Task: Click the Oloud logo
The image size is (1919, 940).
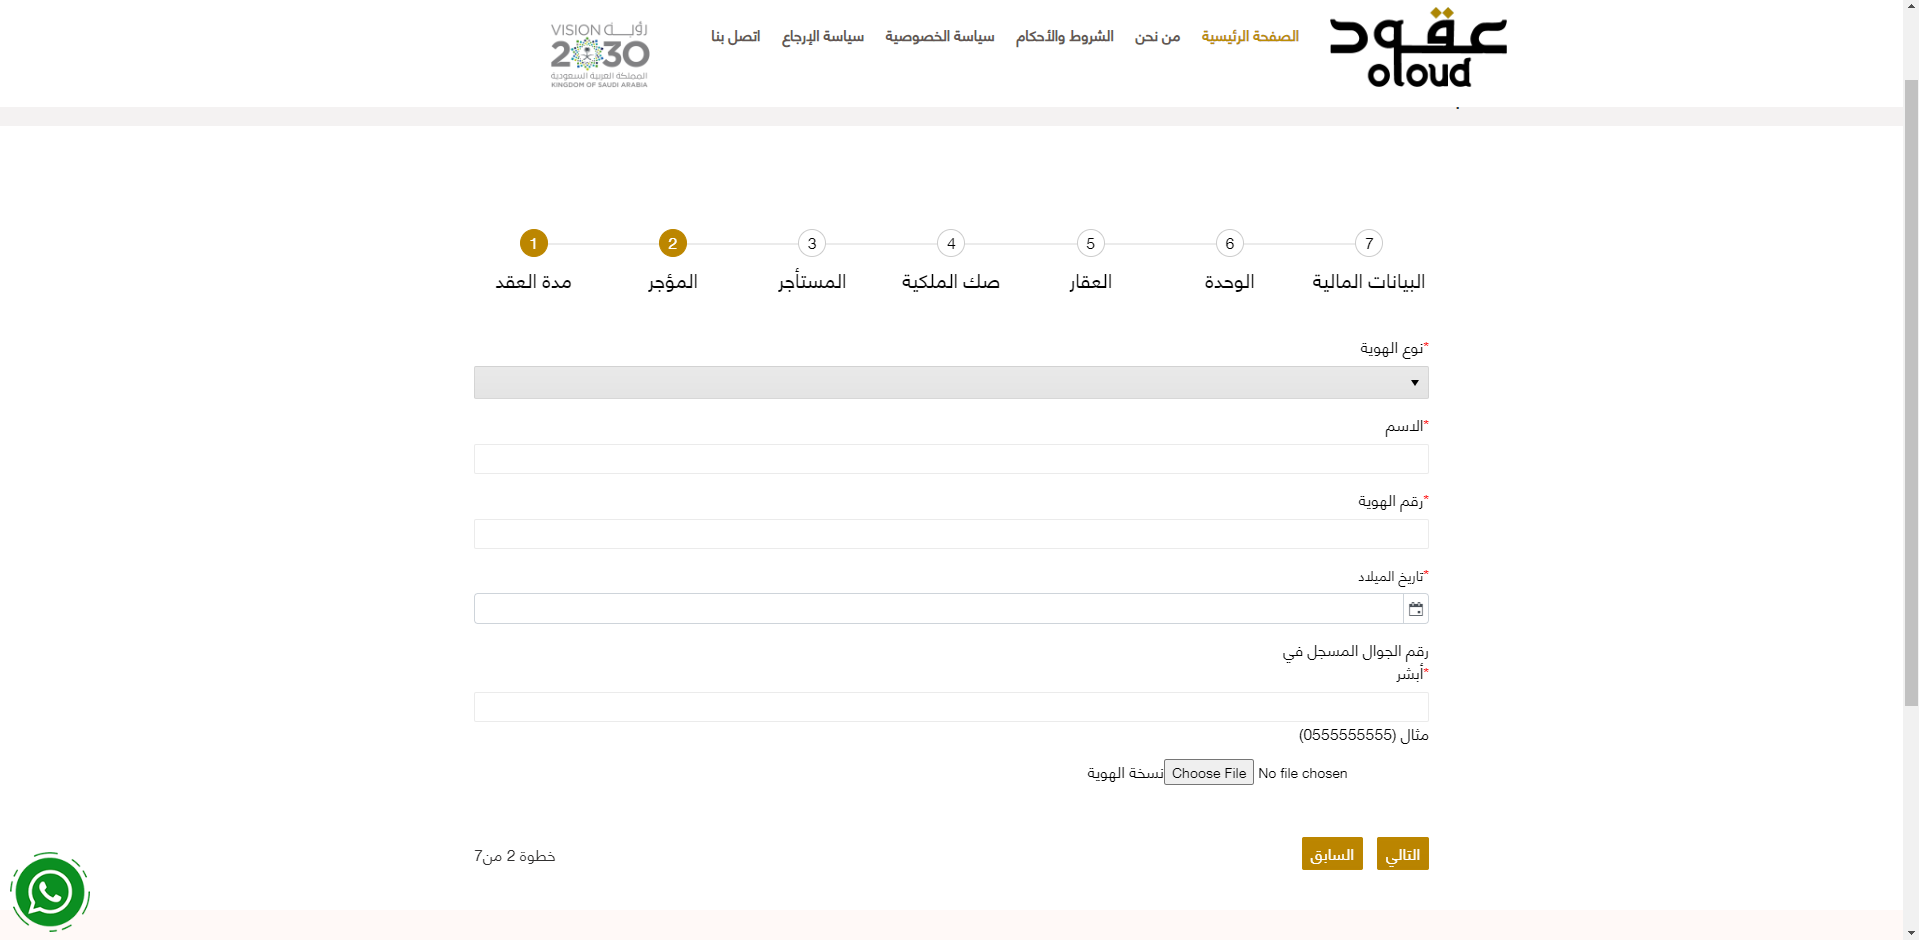Action: 1417,50
